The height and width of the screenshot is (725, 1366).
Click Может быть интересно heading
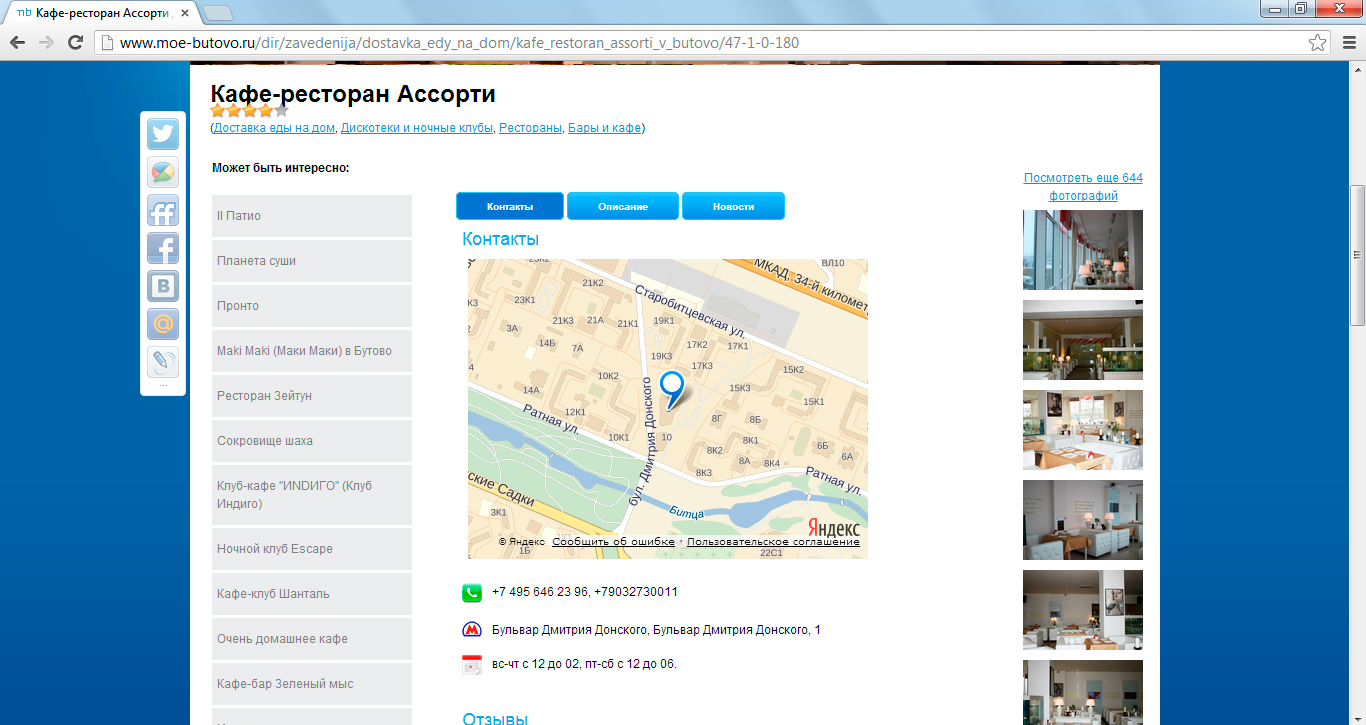(x=281, y=168)
